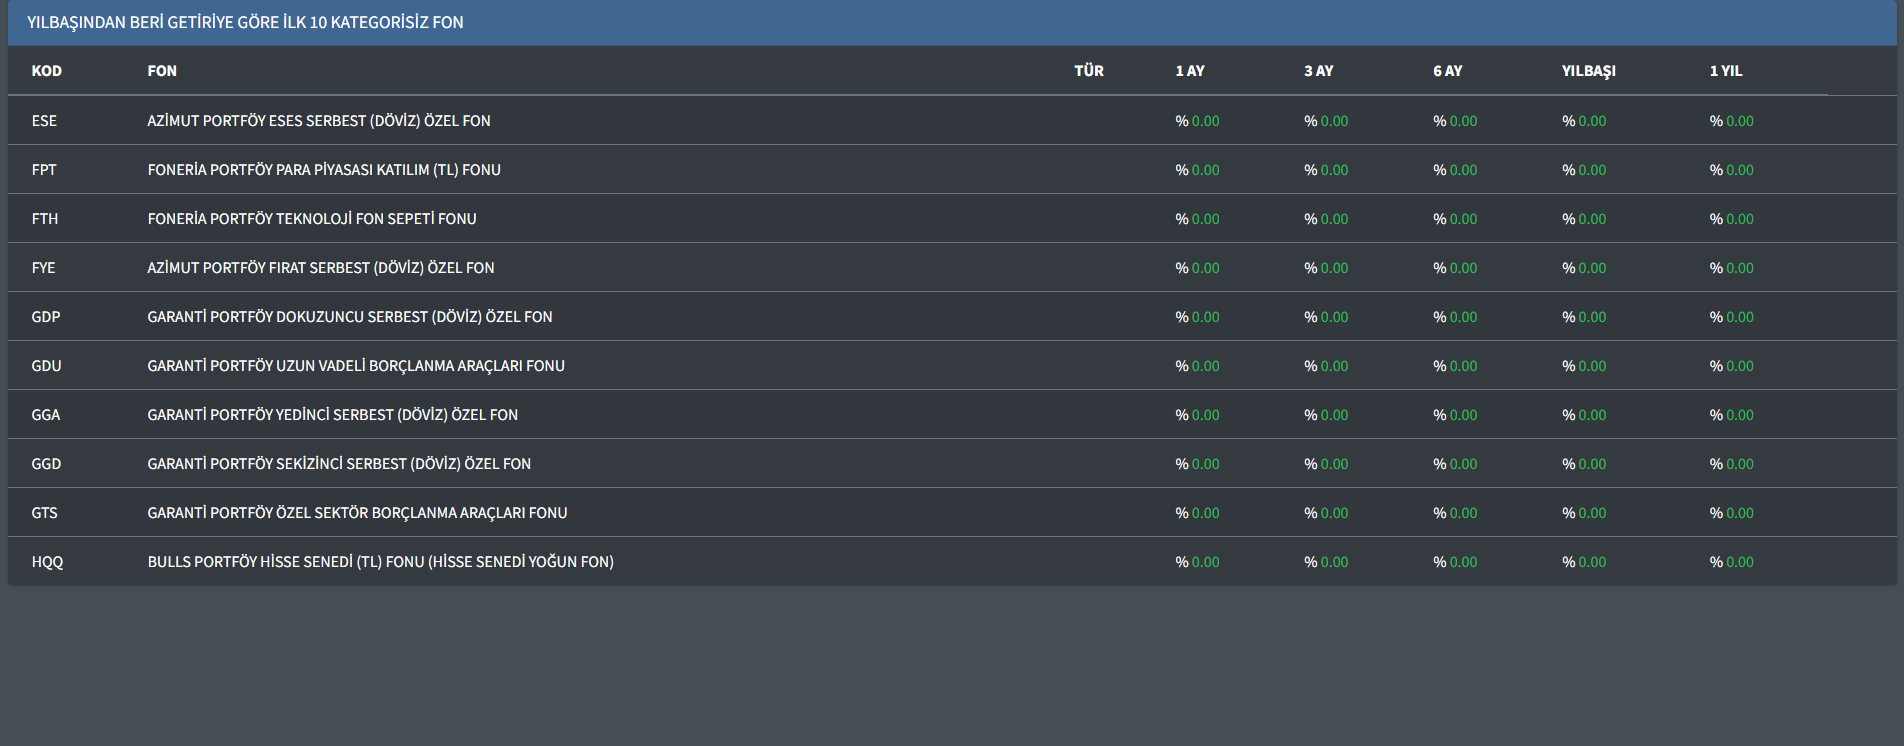The image size is (1904, 746).
Task: Click the 1 YIL column header
Action: [1726, 71]
